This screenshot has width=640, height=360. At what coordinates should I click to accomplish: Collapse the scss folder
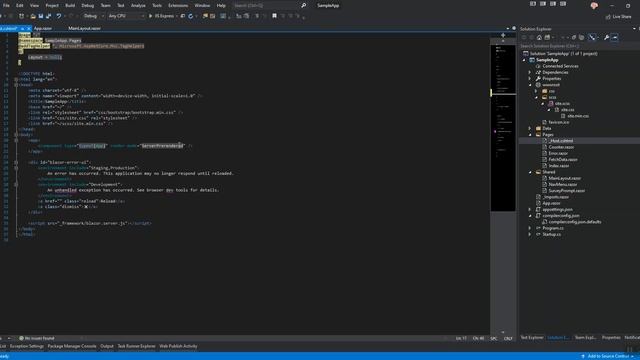(x=536, y=97)
